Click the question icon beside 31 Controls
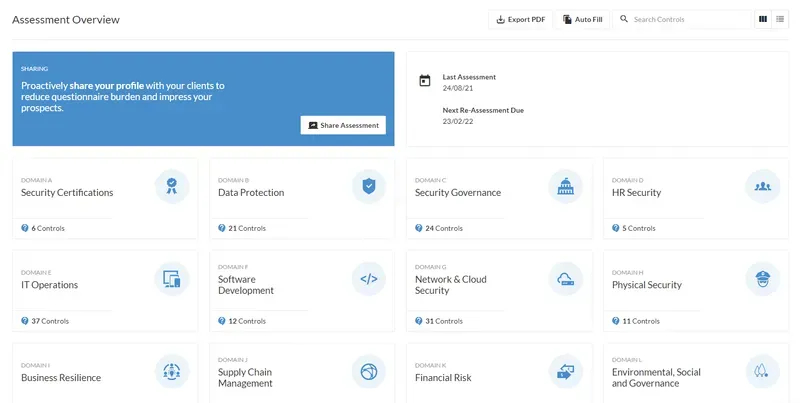 (x=418, y=321)
